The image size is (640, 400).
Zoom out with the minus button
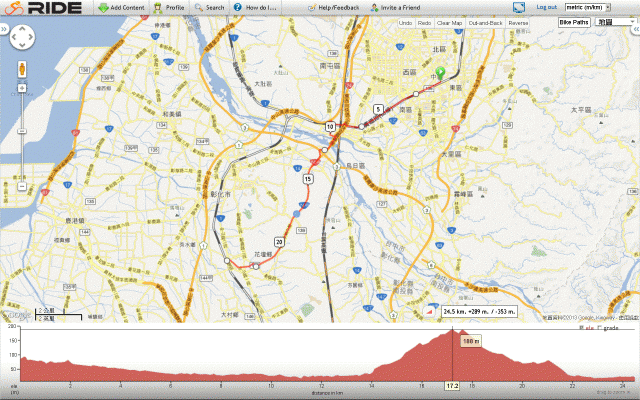tap(22, 187)
